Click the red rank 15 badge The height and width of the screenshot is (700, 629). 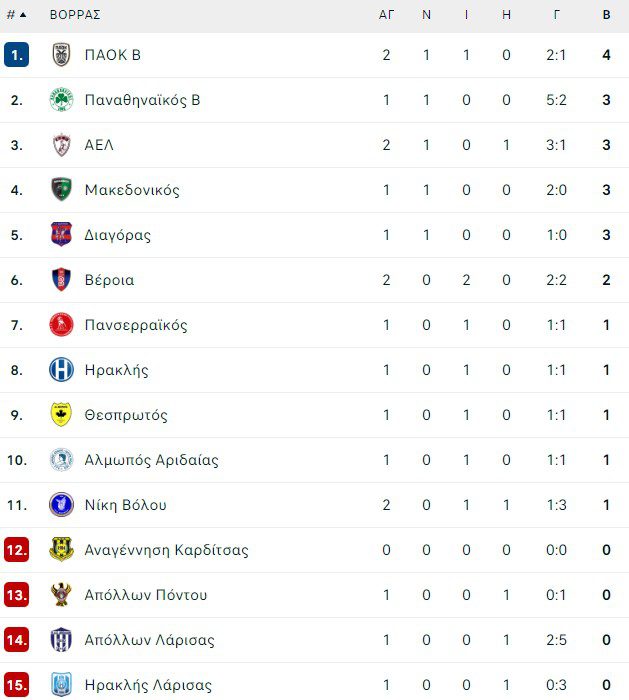(x=16, y=685)
